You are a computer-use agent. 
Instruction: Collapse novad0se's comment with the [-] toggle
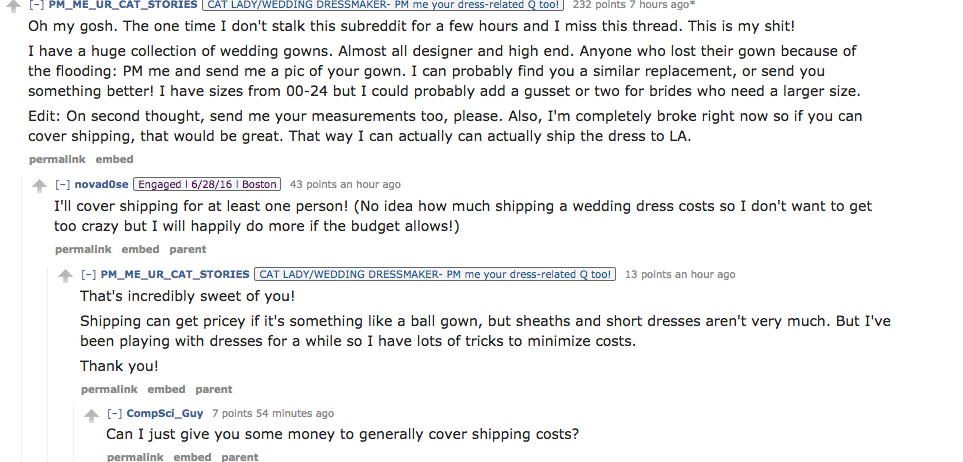pos(61,185)
